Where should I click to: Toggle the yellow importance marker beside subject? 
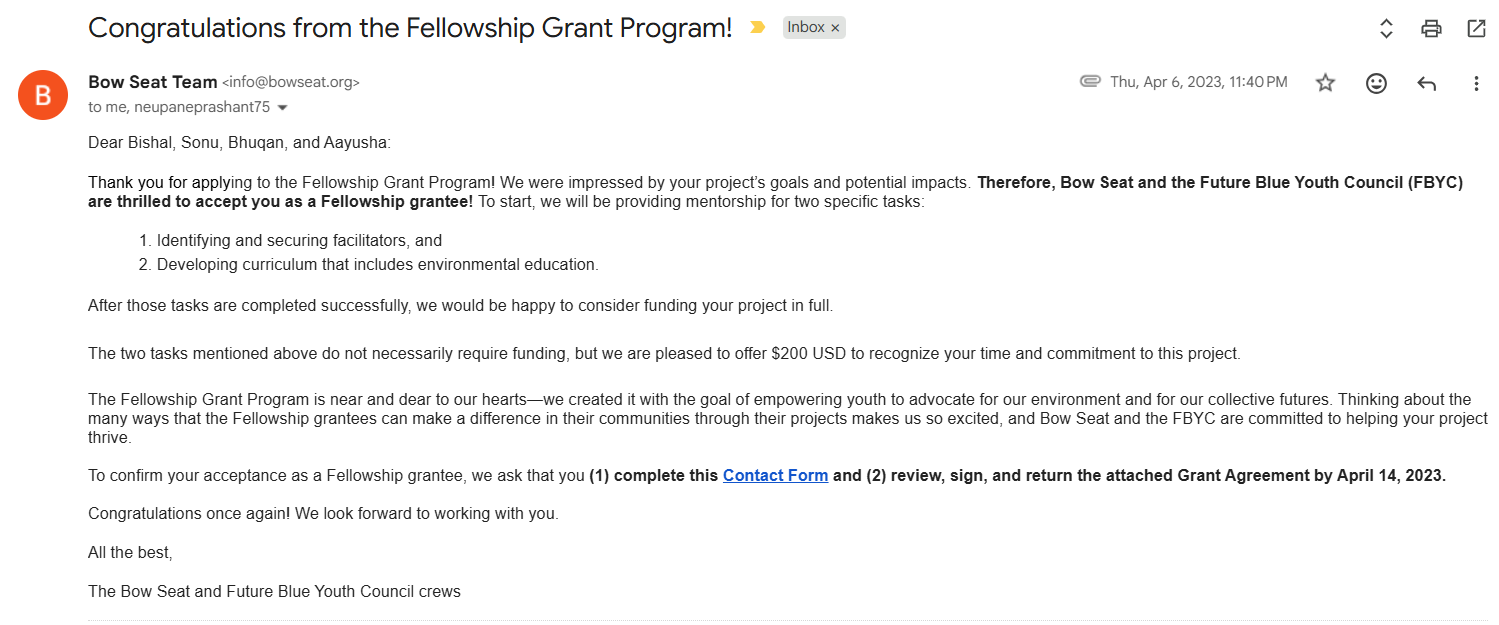[757, 28]
